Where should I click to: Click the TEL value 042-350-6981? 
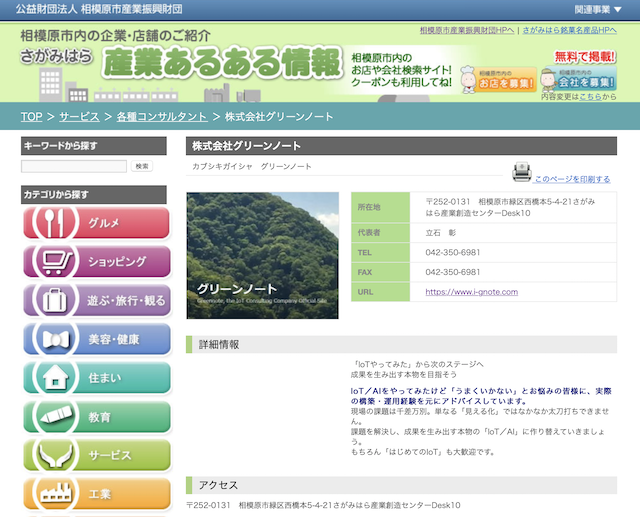pyautogui.click(x=453, y=253)
